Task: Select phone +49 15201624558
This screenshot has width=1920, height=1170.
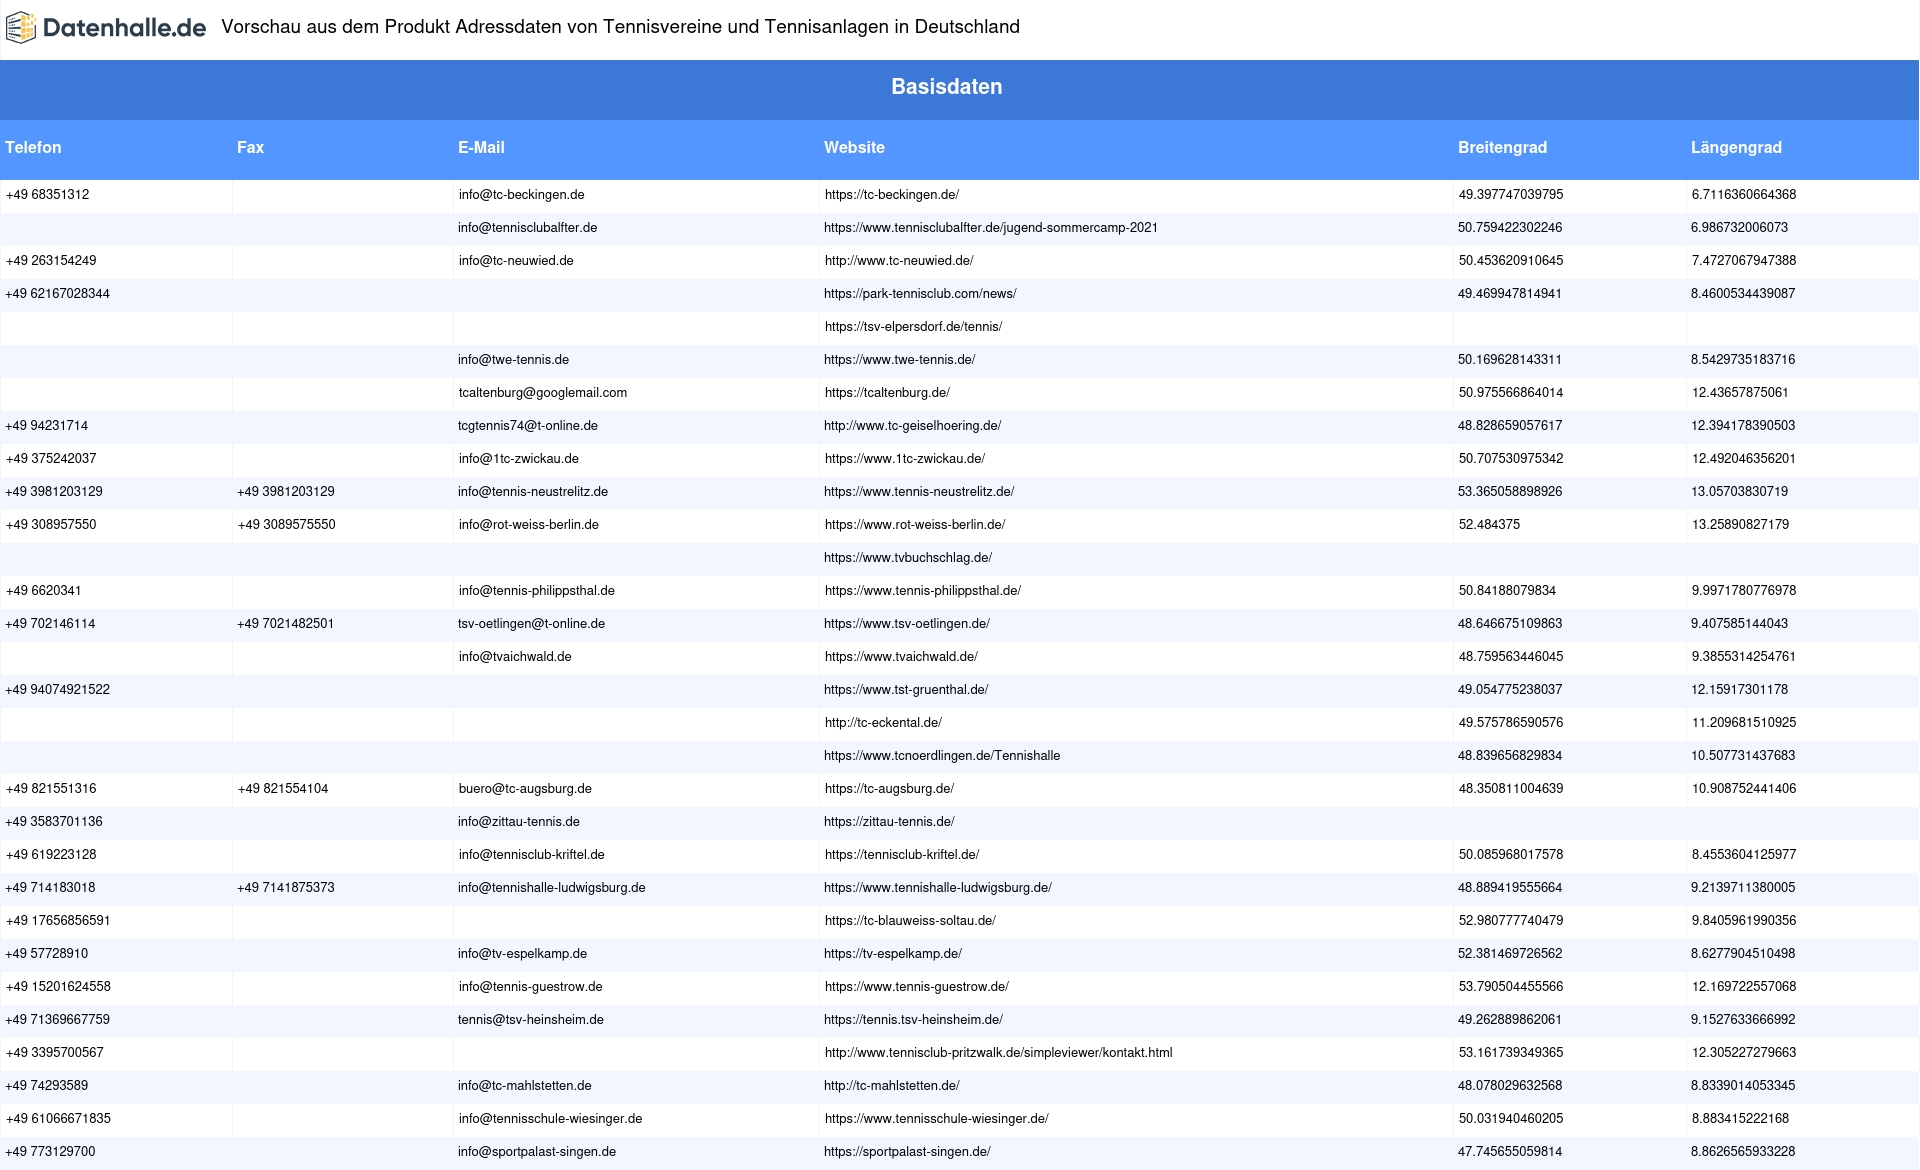Action: tap(58, 987)
